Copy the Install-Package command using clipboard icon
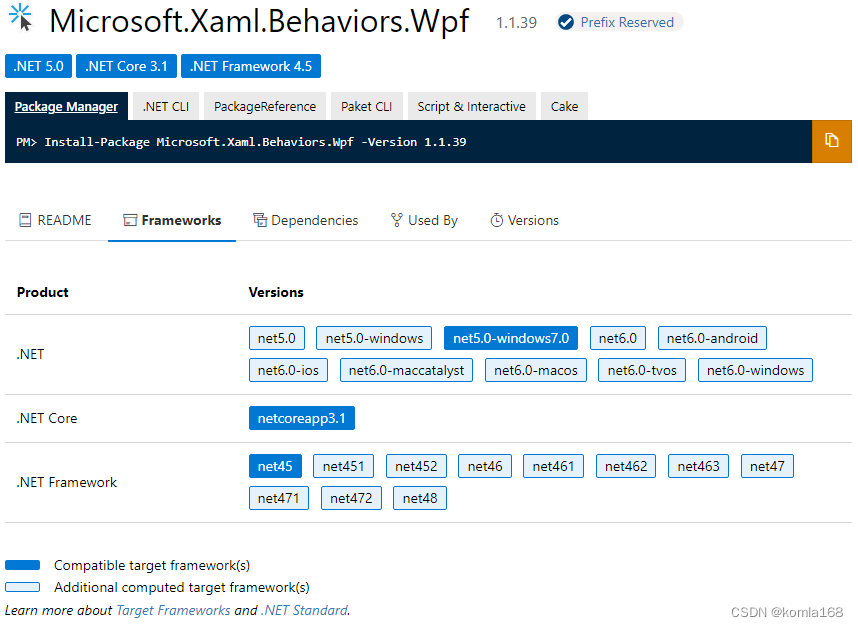Image resolution: width=858 pixels, height=627 pixels. point(833,141)
